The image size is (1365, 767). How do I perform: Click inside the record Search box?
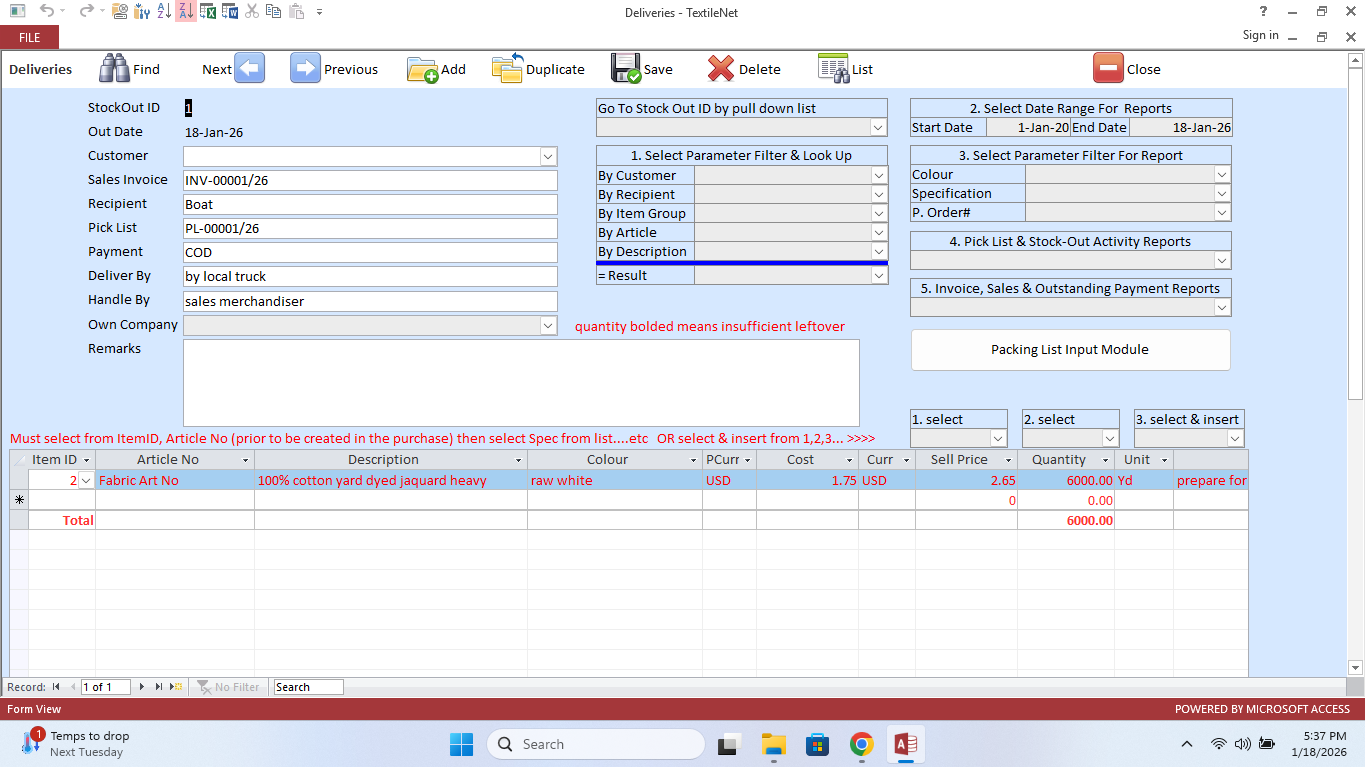pyautogui.click(x=307, y=687)
